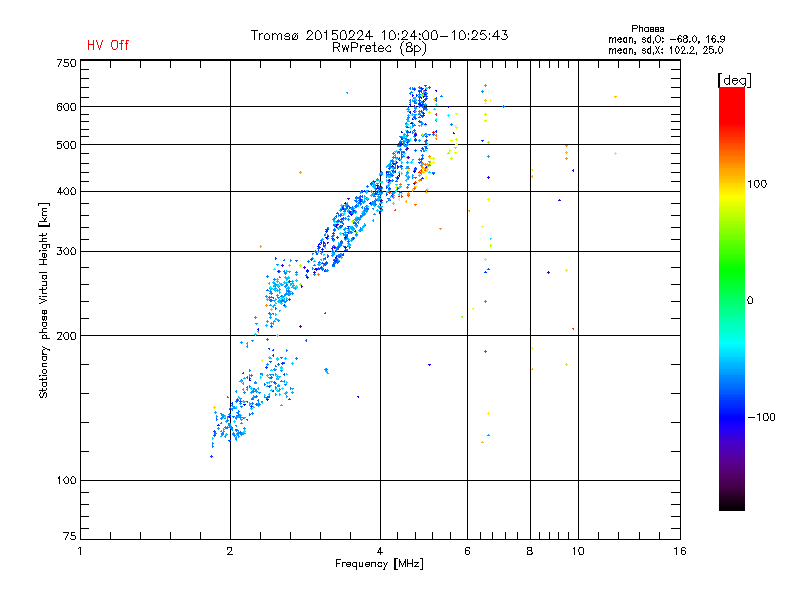Click the '600' y-axis tick label
Screen dimensions: 800x600
[66, 107]
